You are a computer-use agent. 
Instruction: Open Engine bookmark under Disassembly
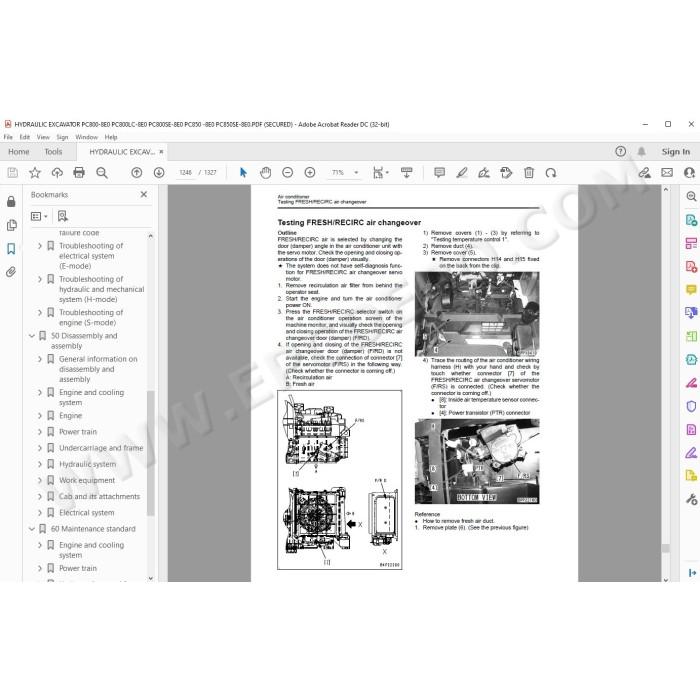click(x=71, y=416)
